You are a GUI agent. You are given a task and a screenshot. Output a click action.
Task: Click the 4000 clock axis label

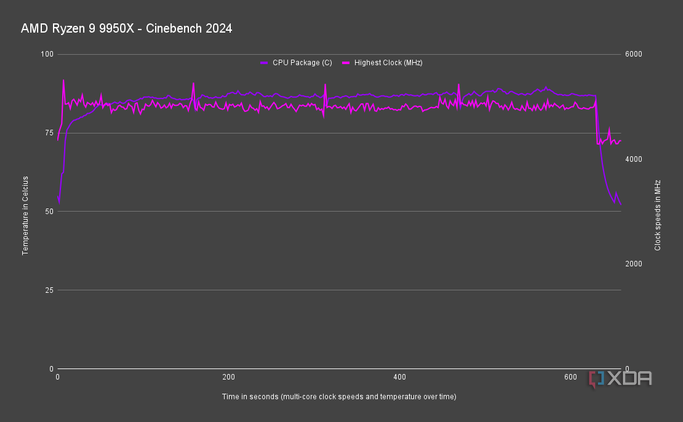(x=633, y=159)
